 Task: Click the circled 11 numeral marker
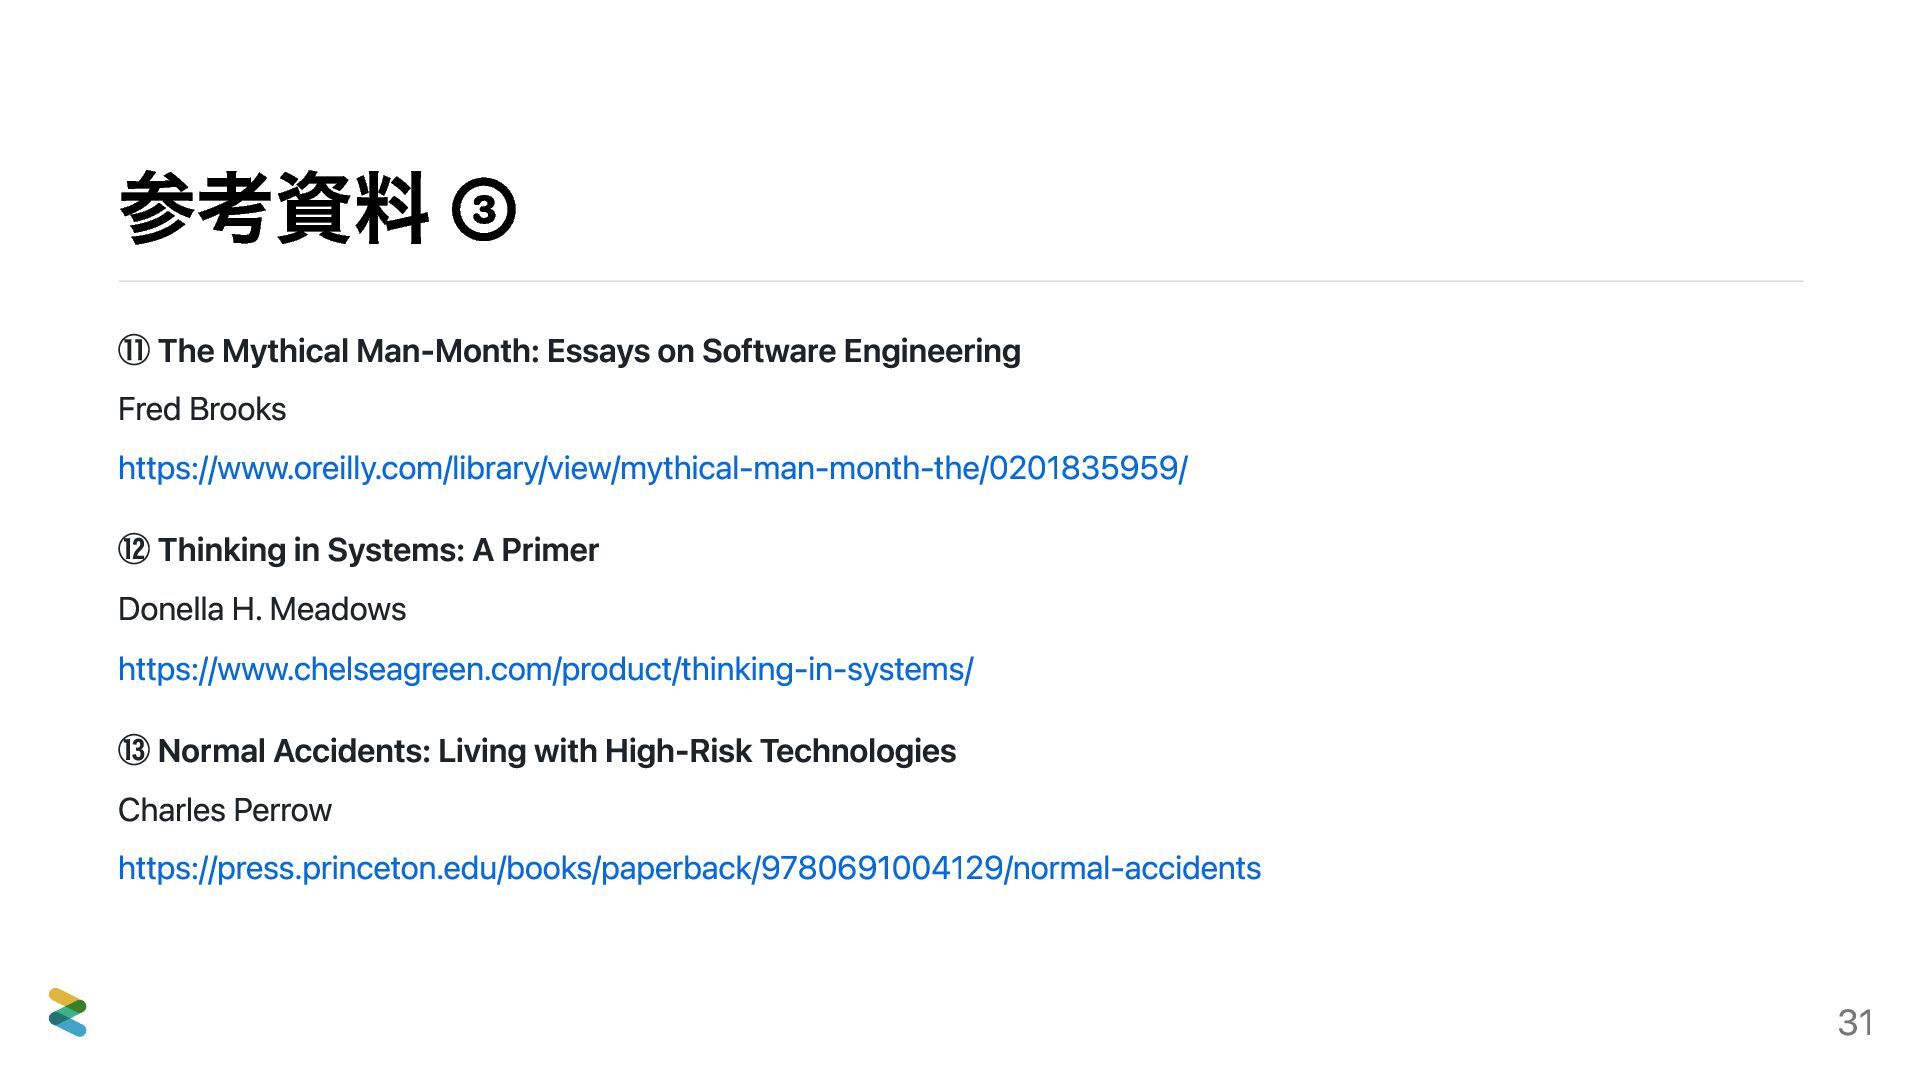134,351
